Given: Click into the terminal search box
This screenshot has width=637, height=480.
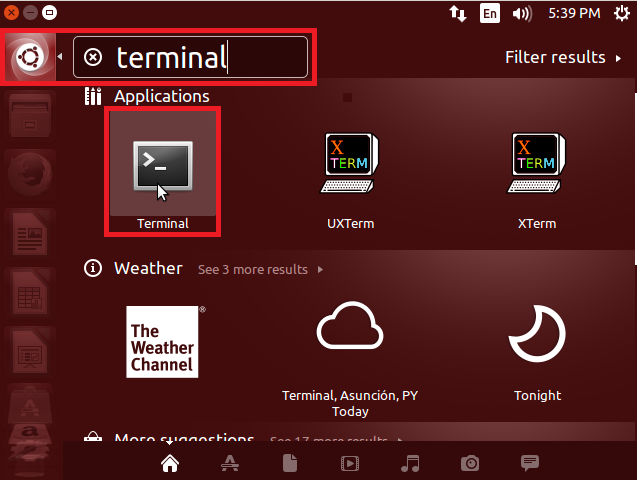Looking at the screenshot, I should click(190, 57).
